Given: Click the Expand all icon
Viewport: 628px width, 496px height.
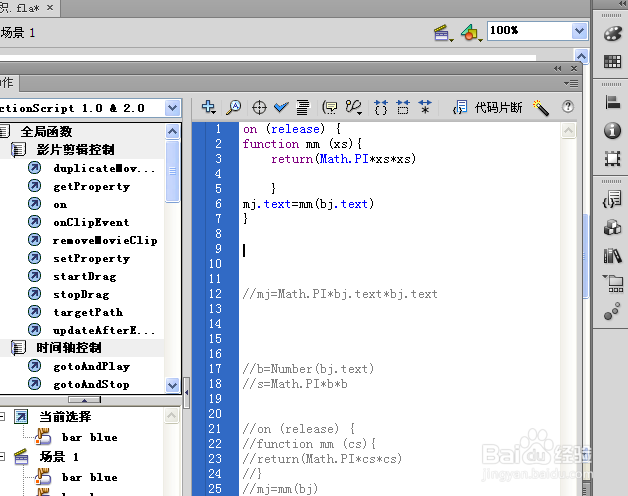Looking at the screenshot, I should [425, 107].
